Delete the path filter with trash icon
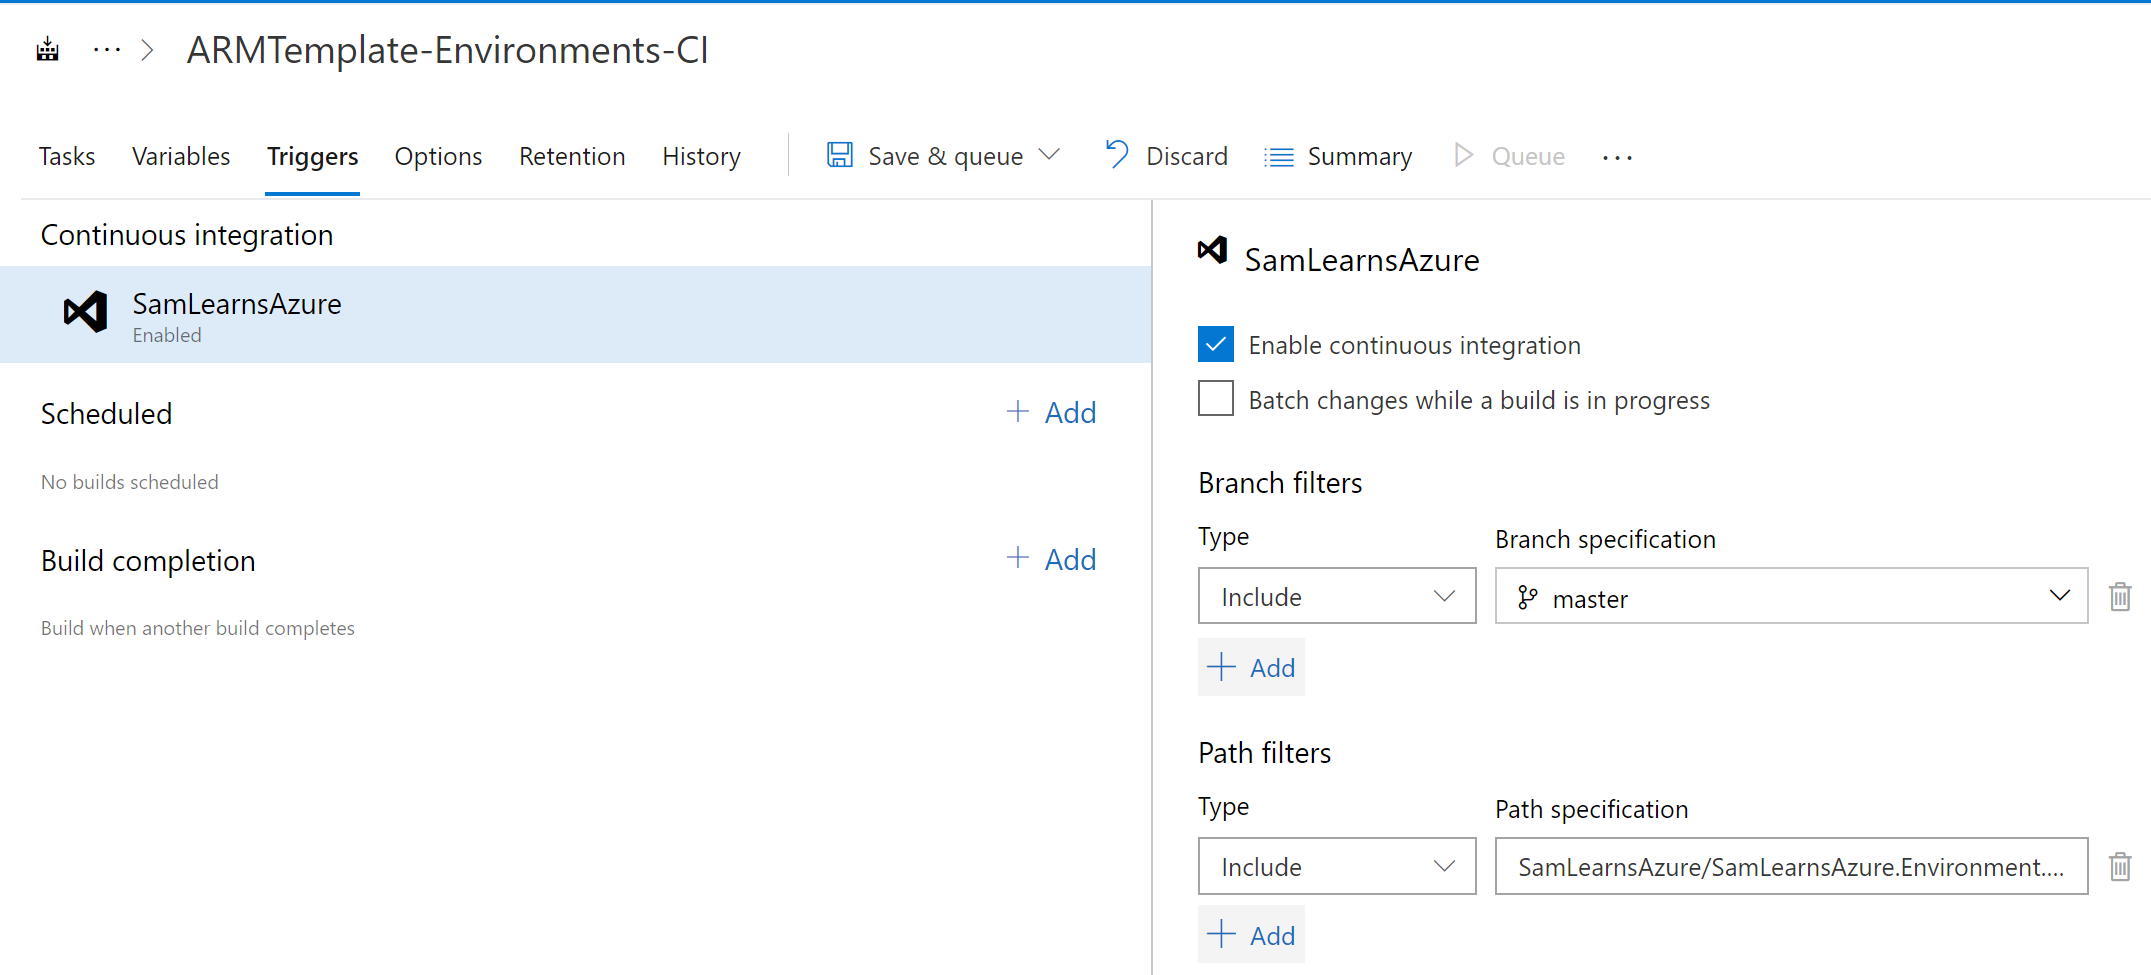This screenshot has width=2151, height=975. coord(2119,866)
